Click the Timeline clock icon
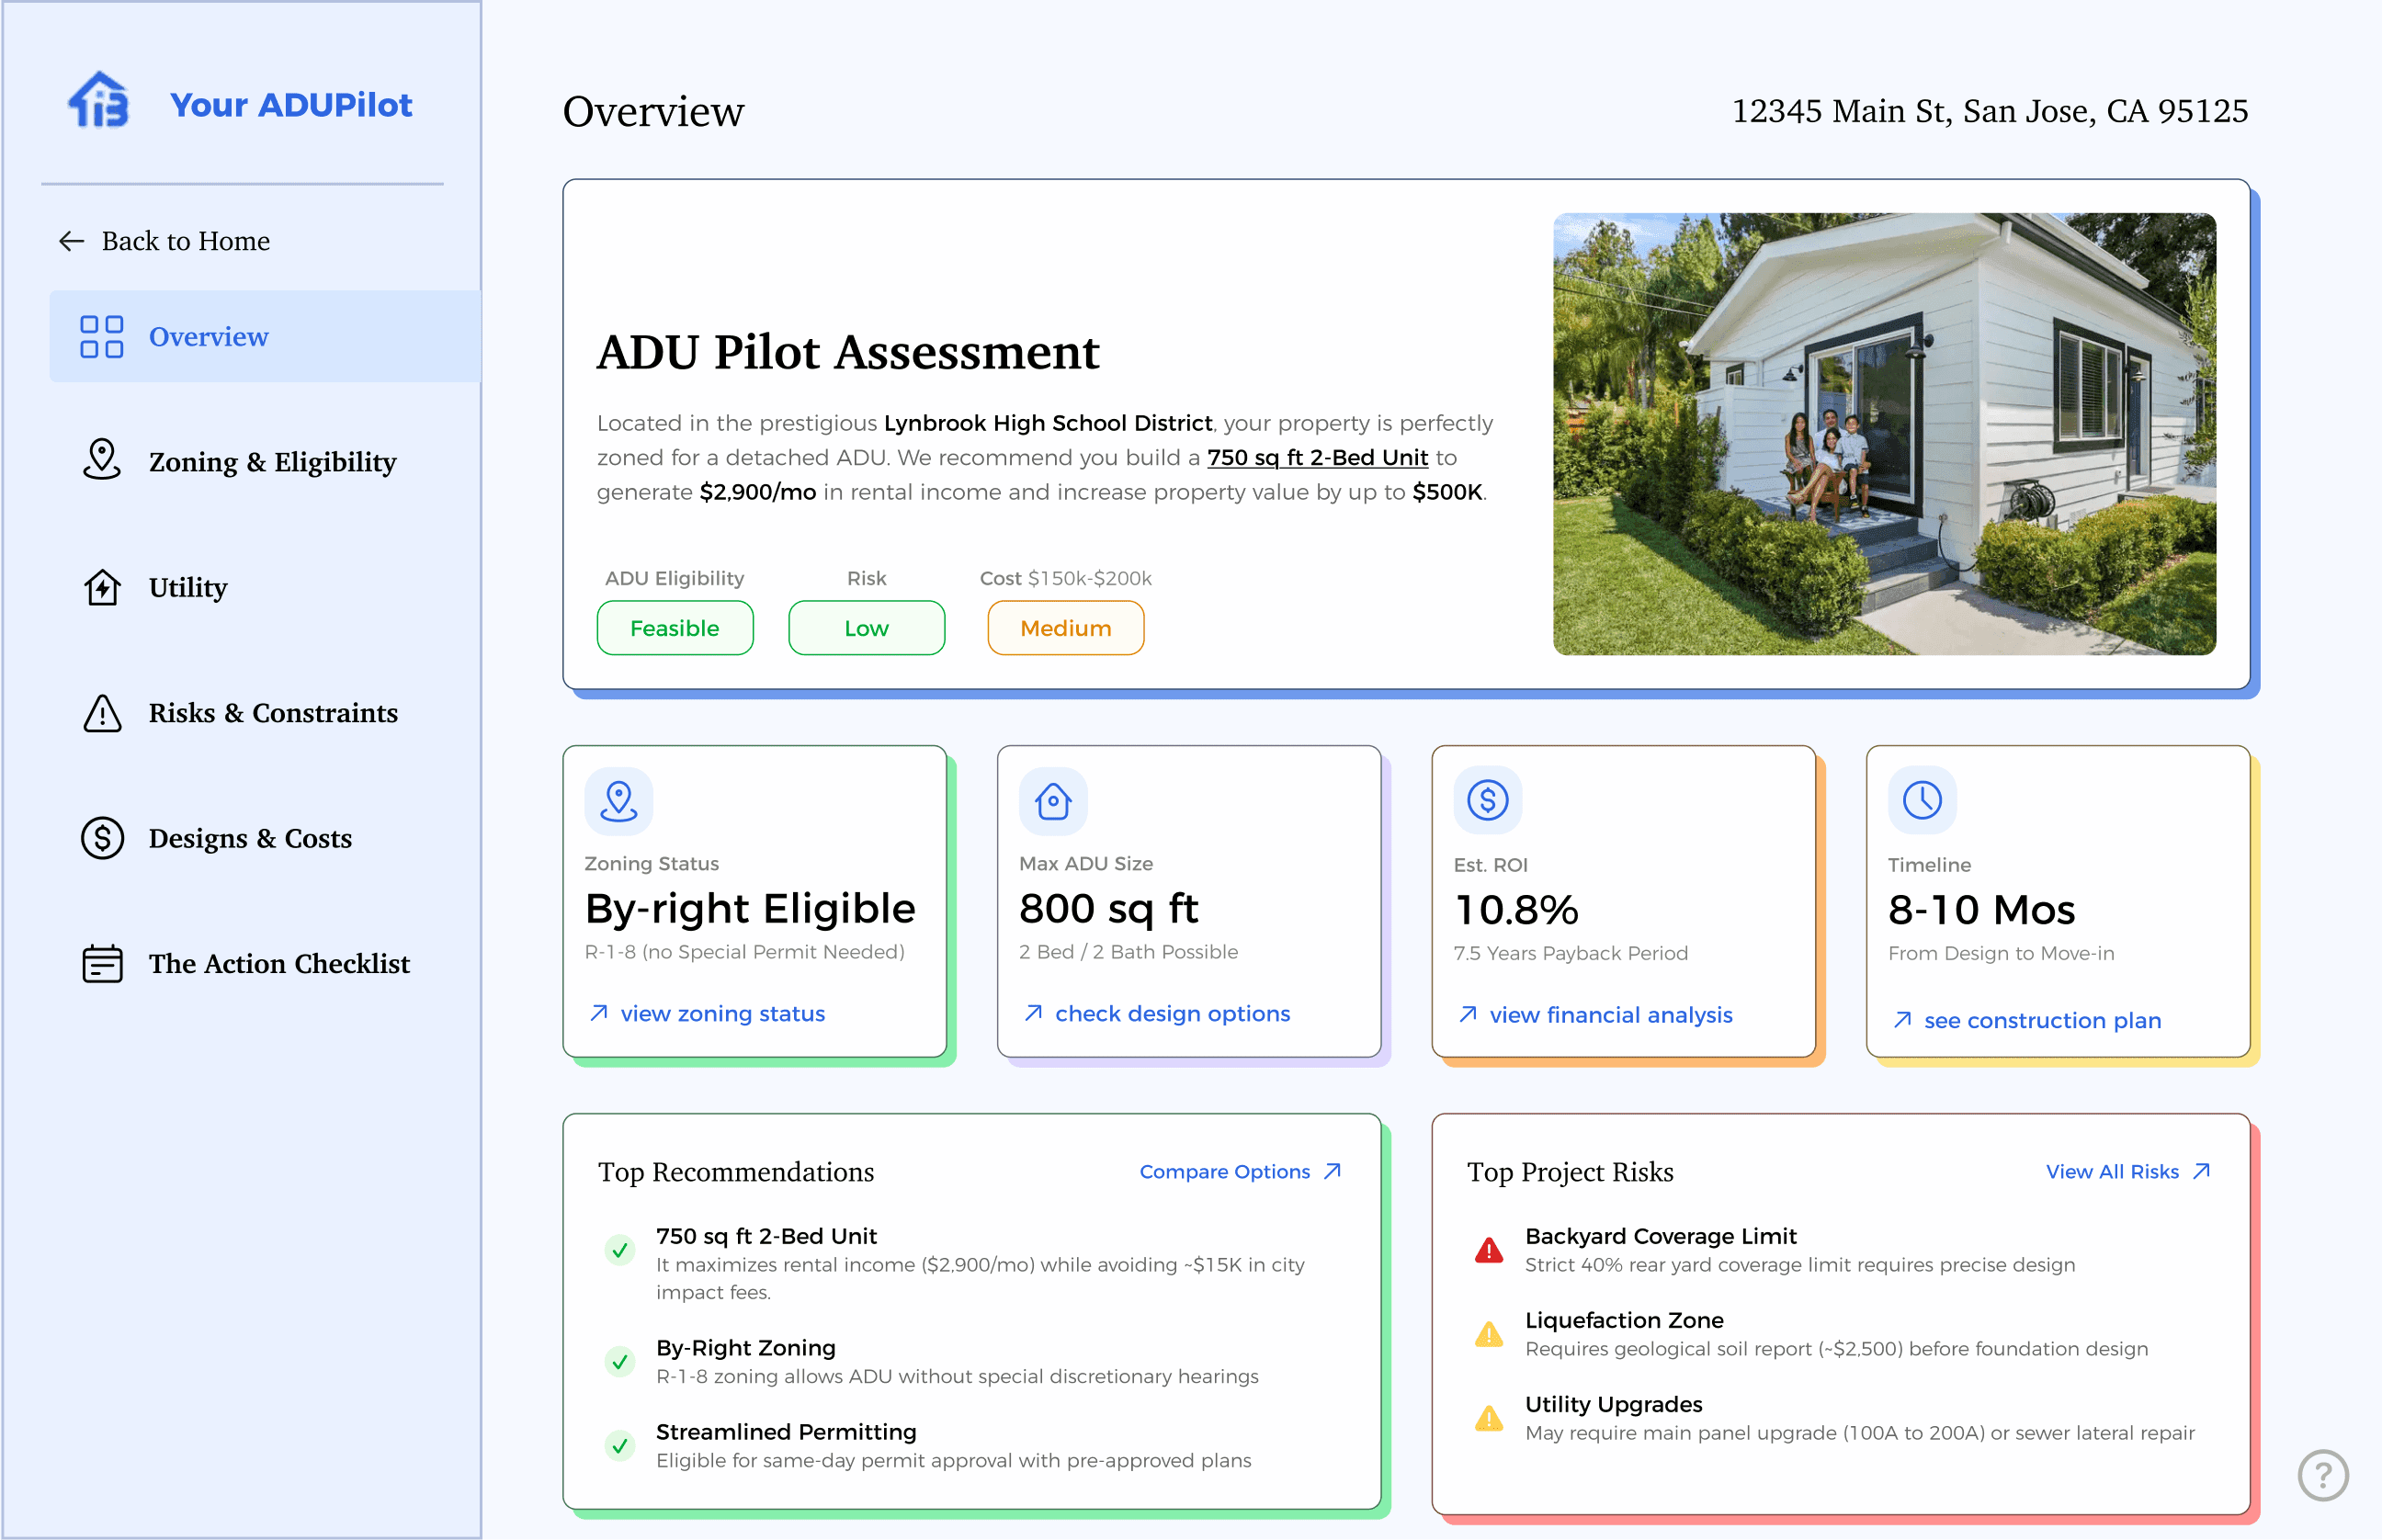This screenshot has height=1540, width=2382. click(x=1920, y=799)
